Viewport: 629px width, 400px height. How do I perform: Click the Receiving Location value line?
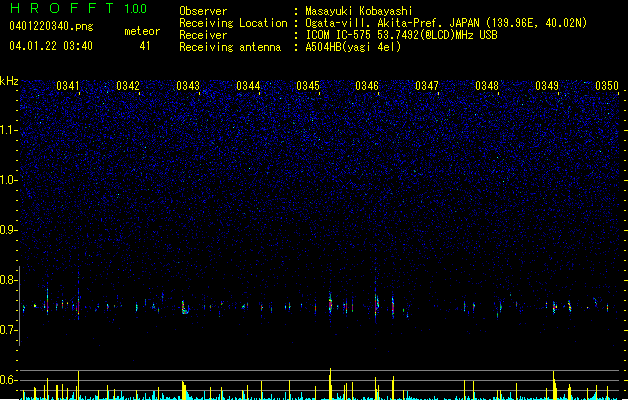point(446,23)
